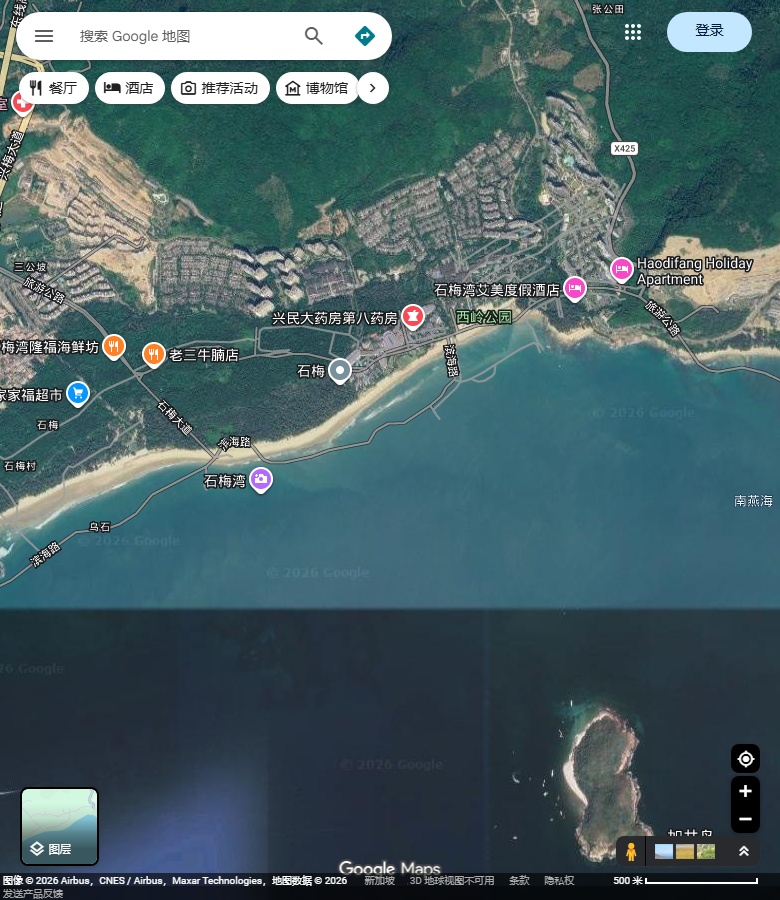Image resolution: width=780 pixels, height=900 pixels.
Task: Click the 梅湾隆福海鲜坊 restaurant pin
Action: [114, 347]
